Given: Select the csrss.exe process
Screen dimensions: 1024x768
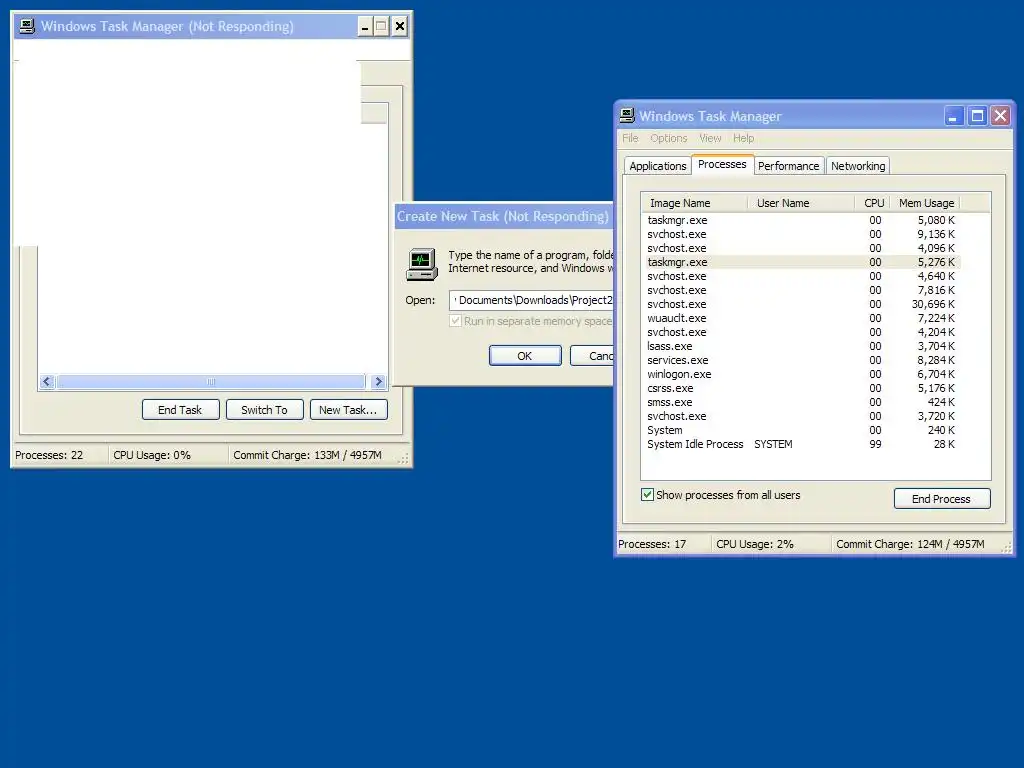Looking at the screenshot, I should 801,389.
